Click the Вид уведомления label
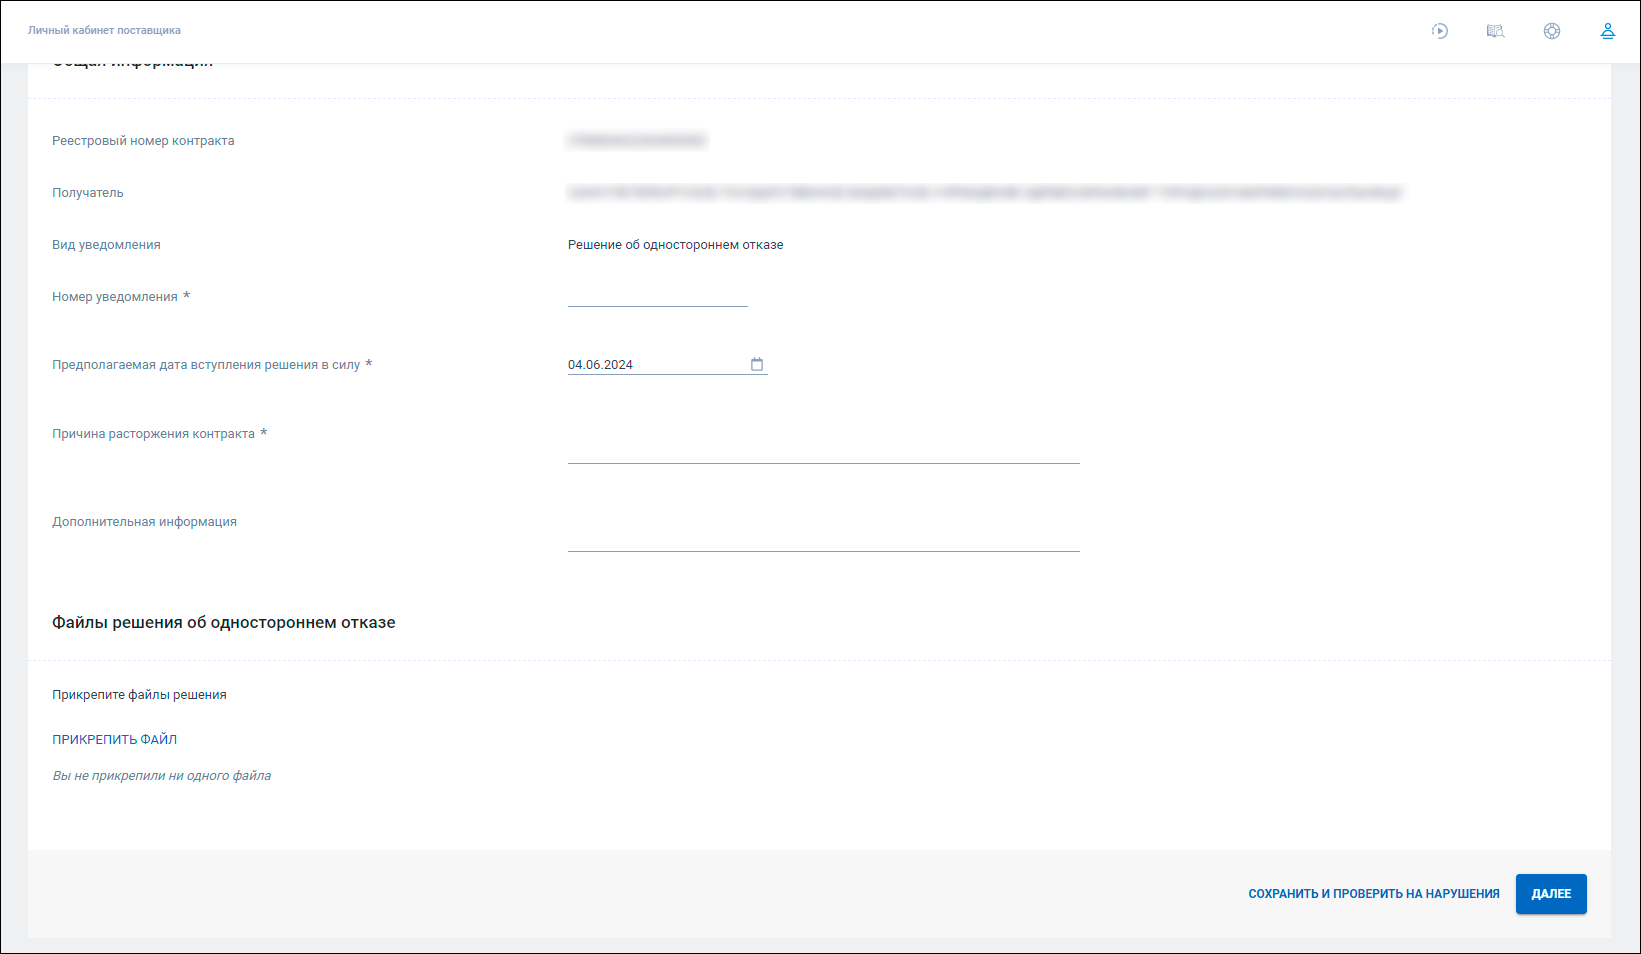This screenshot has height=954, width=1641. [106, 245]
